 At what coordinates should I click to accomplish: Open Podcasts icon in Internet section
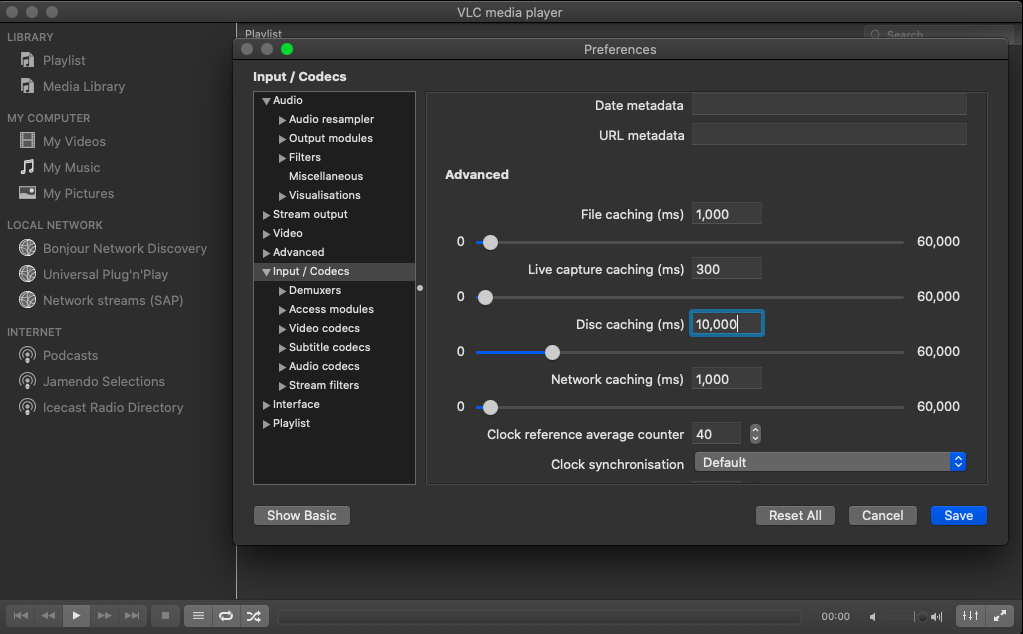pyautogui.click(x=27, y=355)
